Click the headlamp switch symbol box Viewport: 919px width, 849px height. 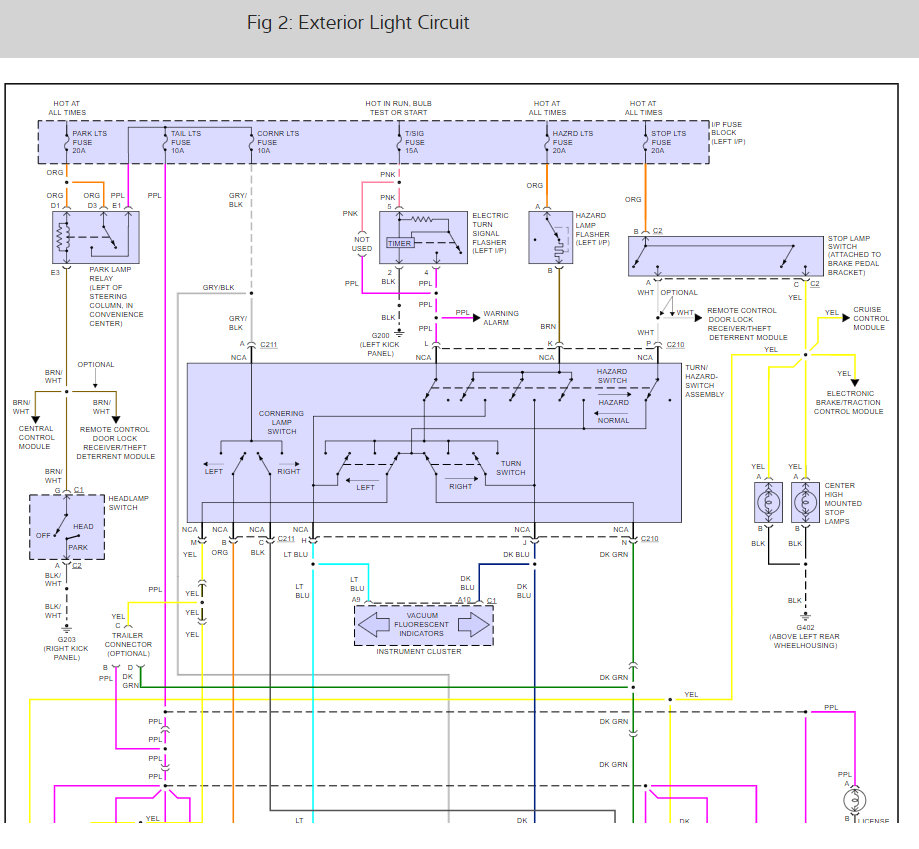67,527
